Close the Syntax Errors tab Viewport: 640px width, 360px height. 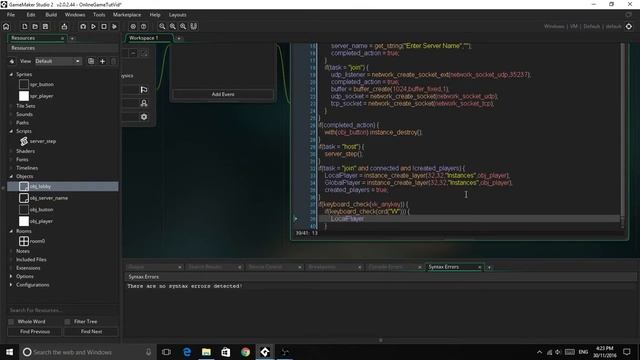[x=480, y=267]
